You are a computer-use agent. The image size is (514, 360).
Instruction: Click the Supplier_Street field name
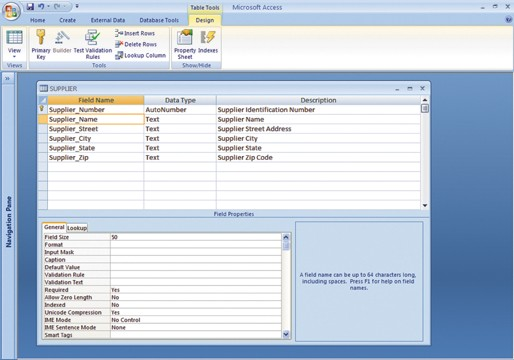pos(73,129)
